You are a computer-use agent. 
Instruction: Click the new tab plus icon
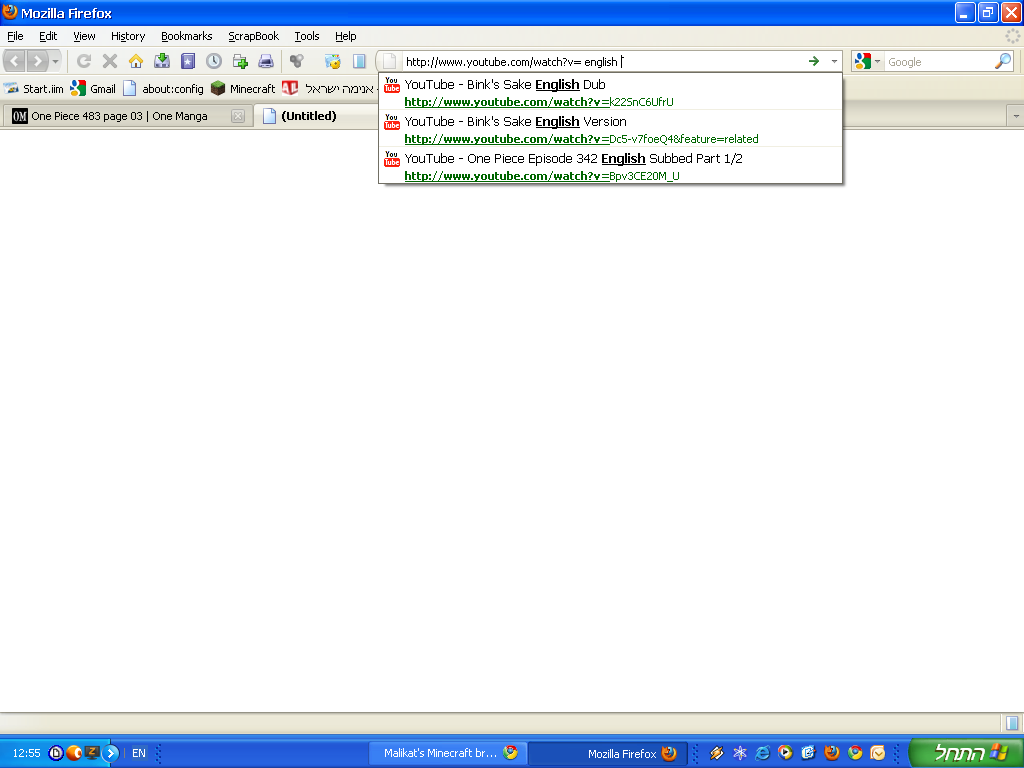[240, 61]
